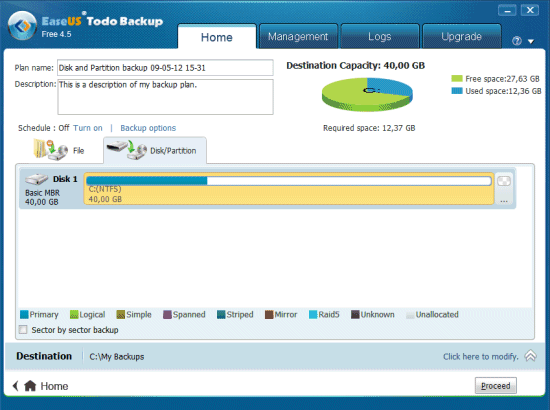Turn on the backup schedule
Viewport: 550px width, 410px height.
[x=88, y=128]
